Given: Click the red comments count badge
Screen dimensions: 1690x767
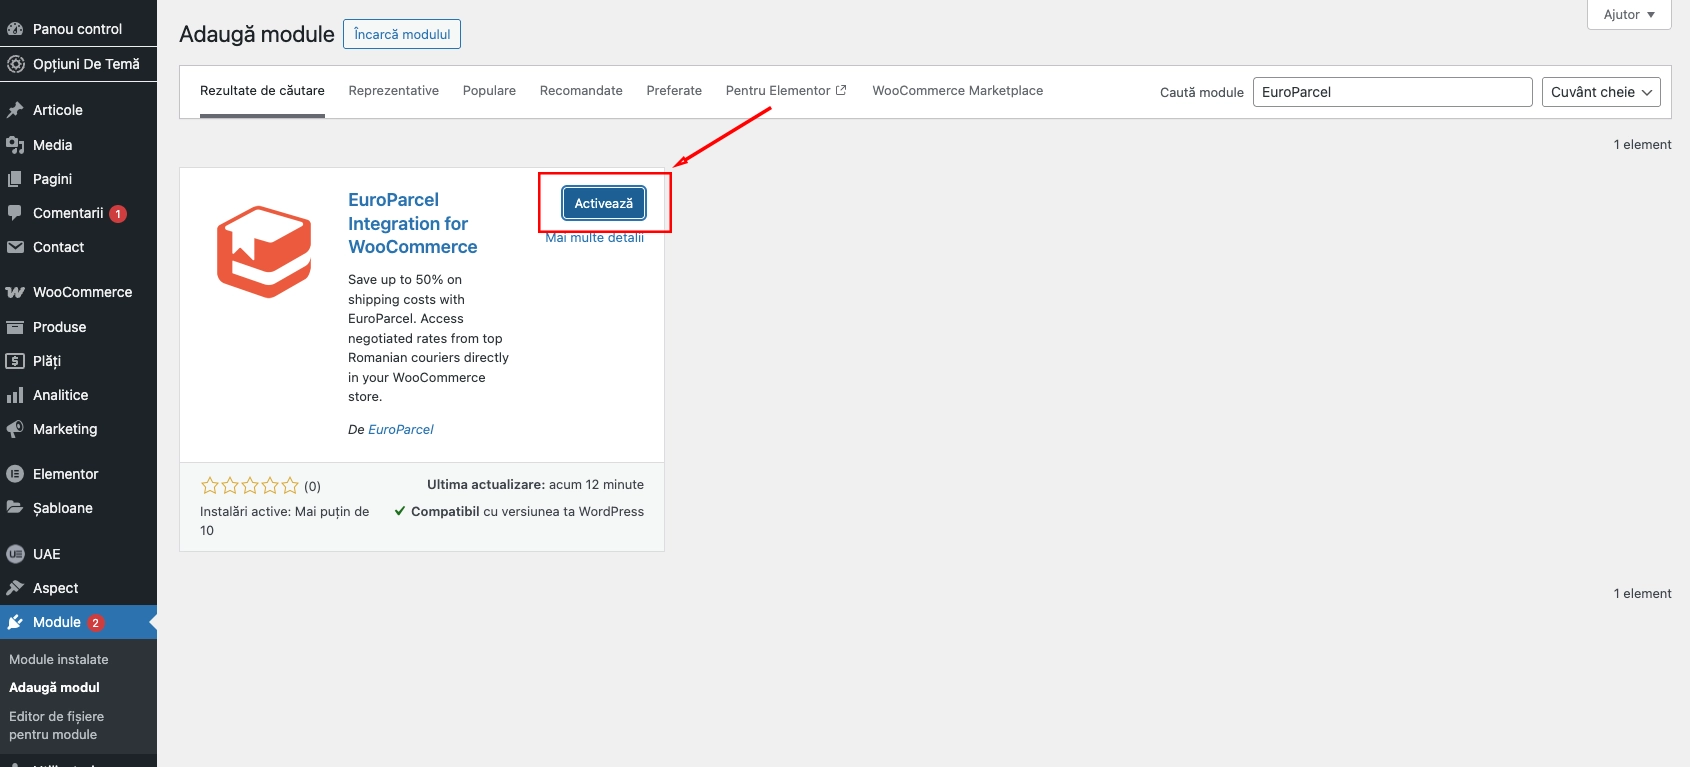Looking at the screenshot, I should [118, 214].
